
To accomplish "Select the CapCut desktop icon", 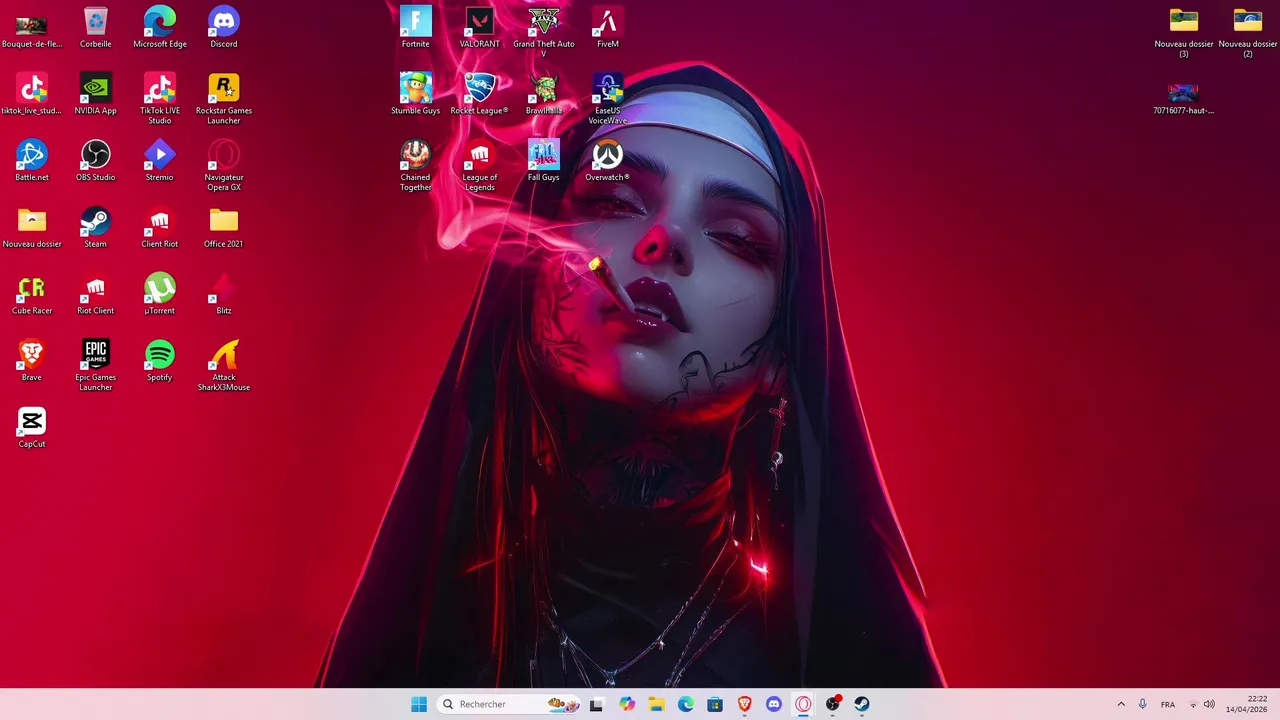I will (x=32, y=428).
